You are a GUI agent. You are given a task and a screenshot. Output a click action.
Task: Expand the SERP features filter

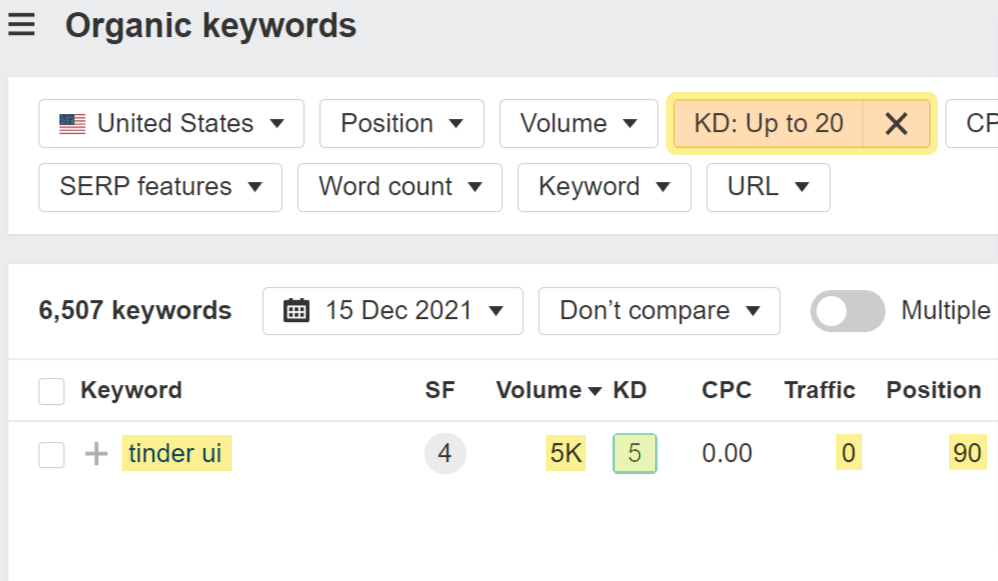(x=160, y=187)
